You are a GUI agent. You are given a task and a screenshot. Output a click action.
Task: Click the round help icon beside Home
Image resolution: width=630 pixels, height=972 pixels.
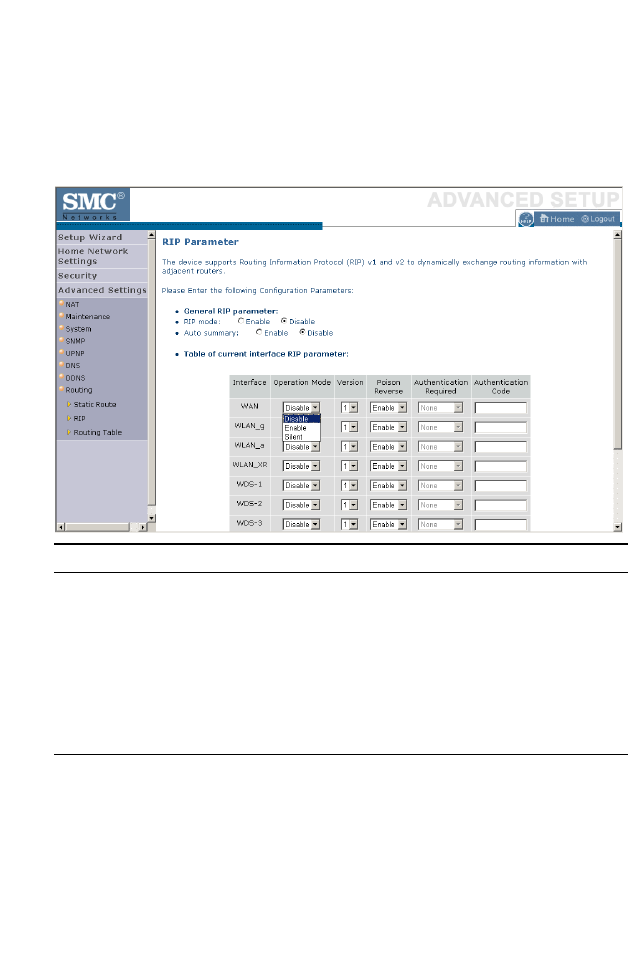click(x=526, y=219)
